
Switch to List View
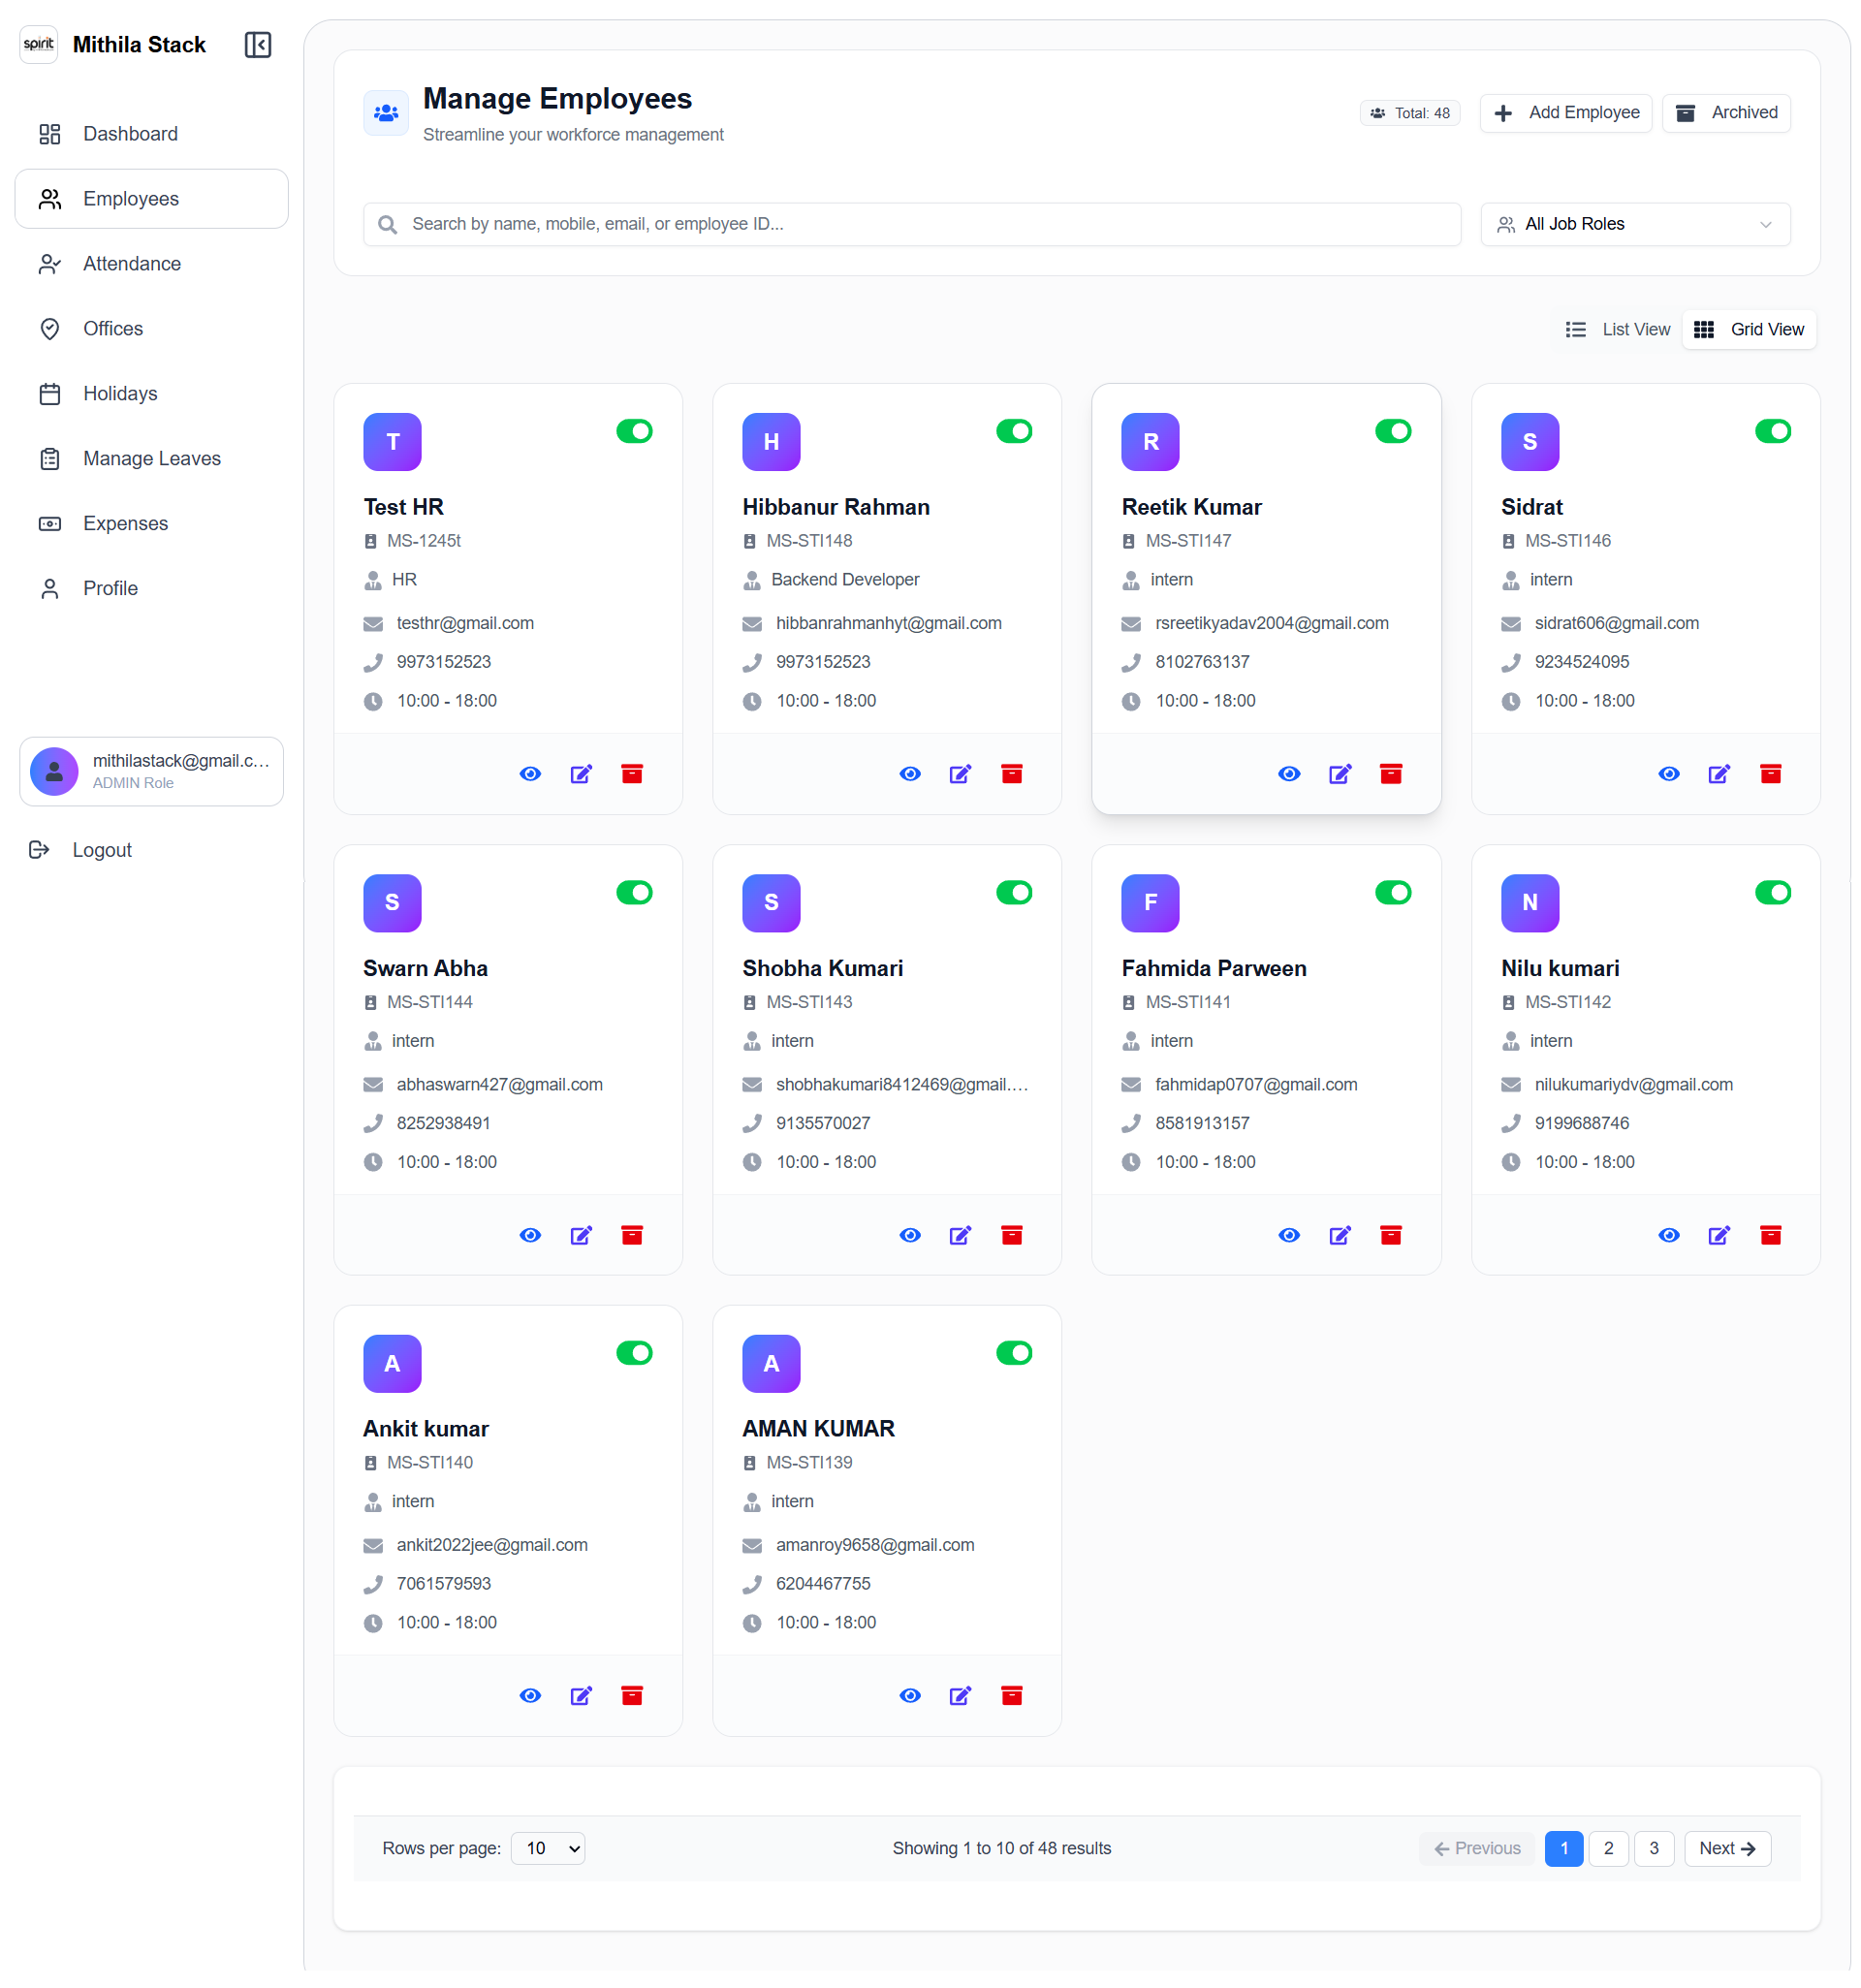click(x=1618, y=330)
